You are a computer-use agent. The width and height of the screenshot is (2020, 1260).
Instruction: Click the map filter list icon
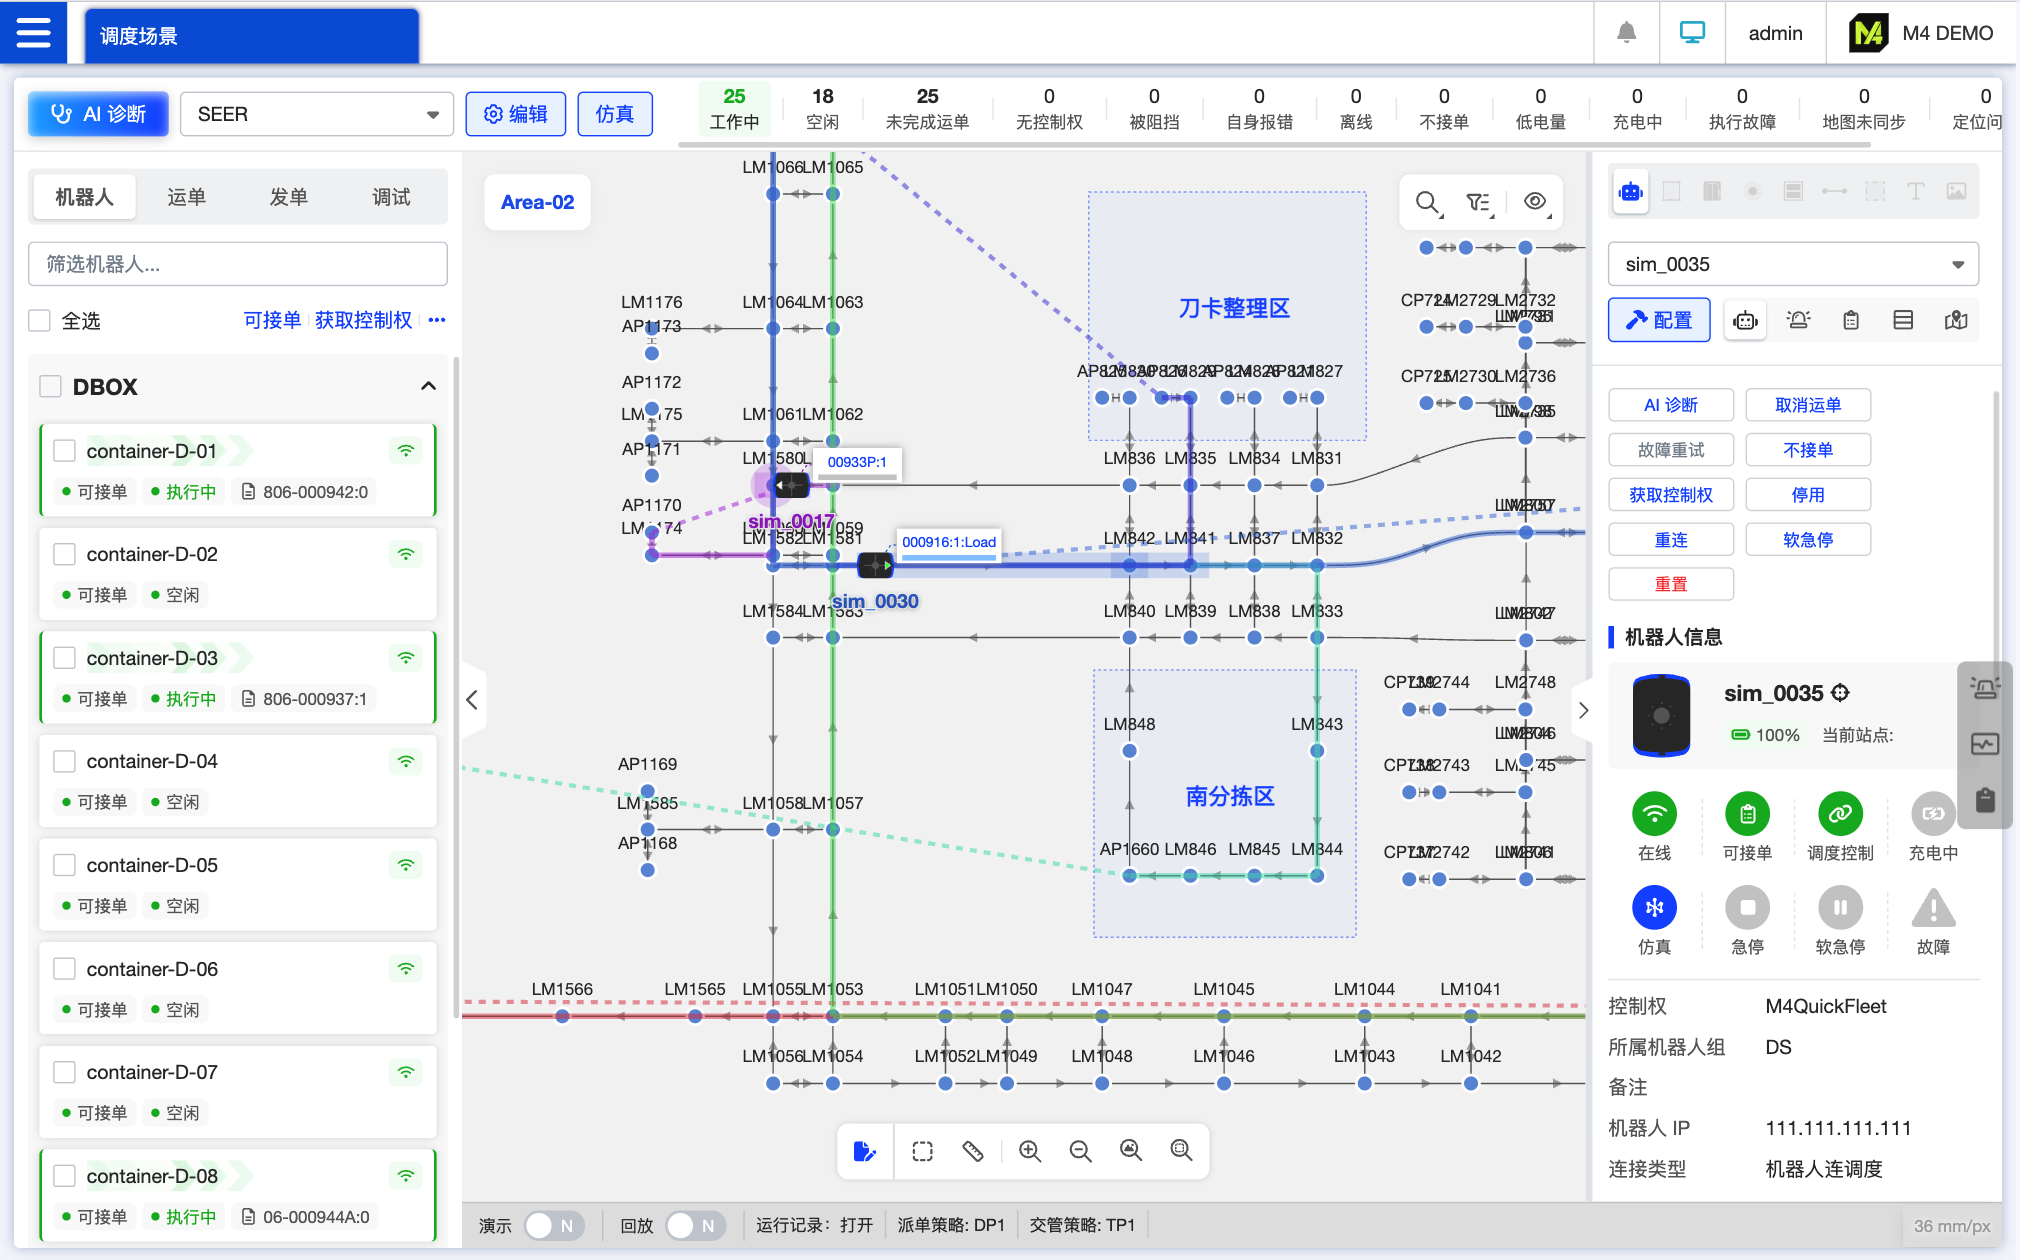1478,203
